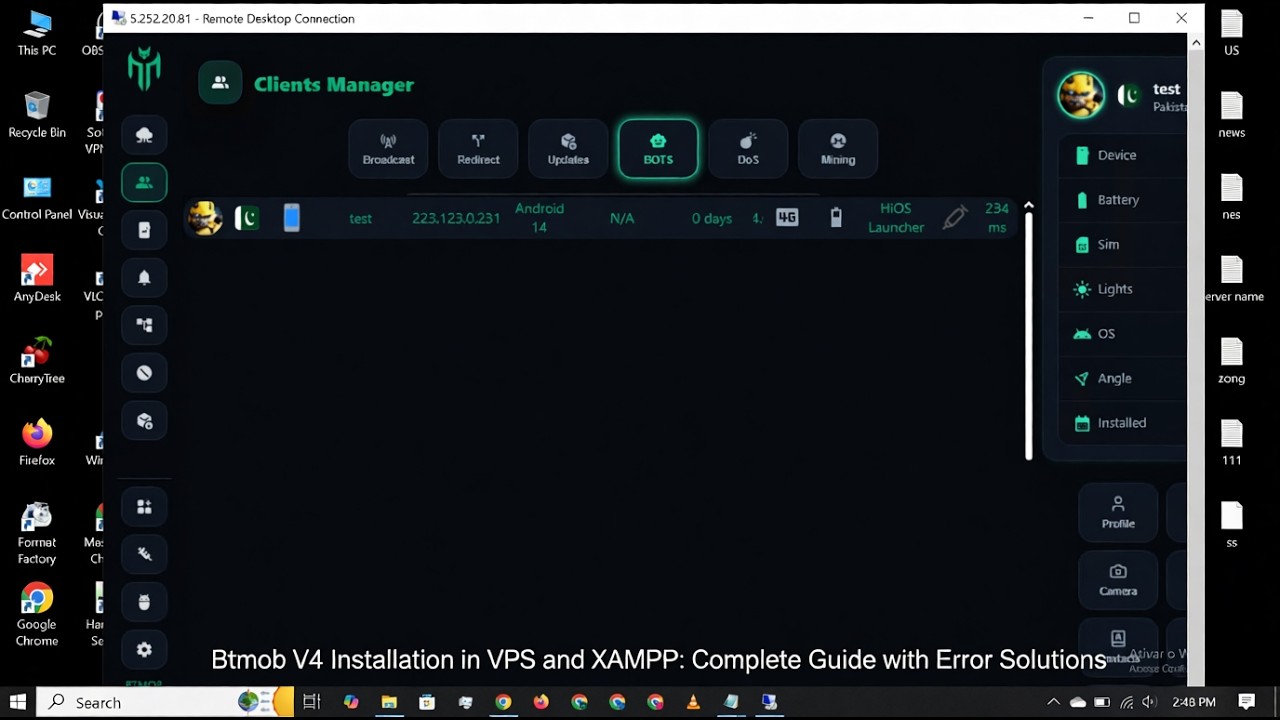Open the Mining tab
The width and height of the screenshot is (1280, 720).
tap(838, 149)
